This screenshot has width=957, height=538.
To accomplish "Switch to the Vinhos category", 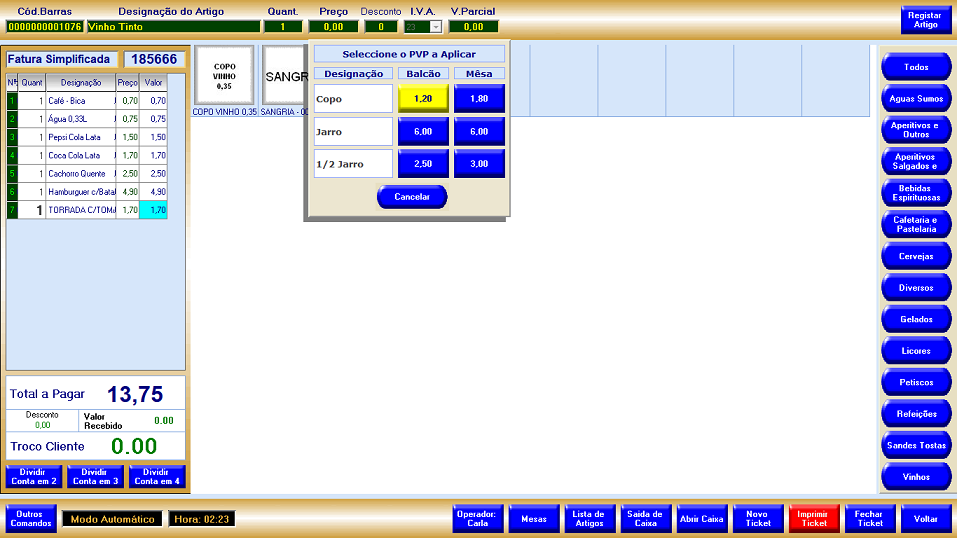I will 915,477.
